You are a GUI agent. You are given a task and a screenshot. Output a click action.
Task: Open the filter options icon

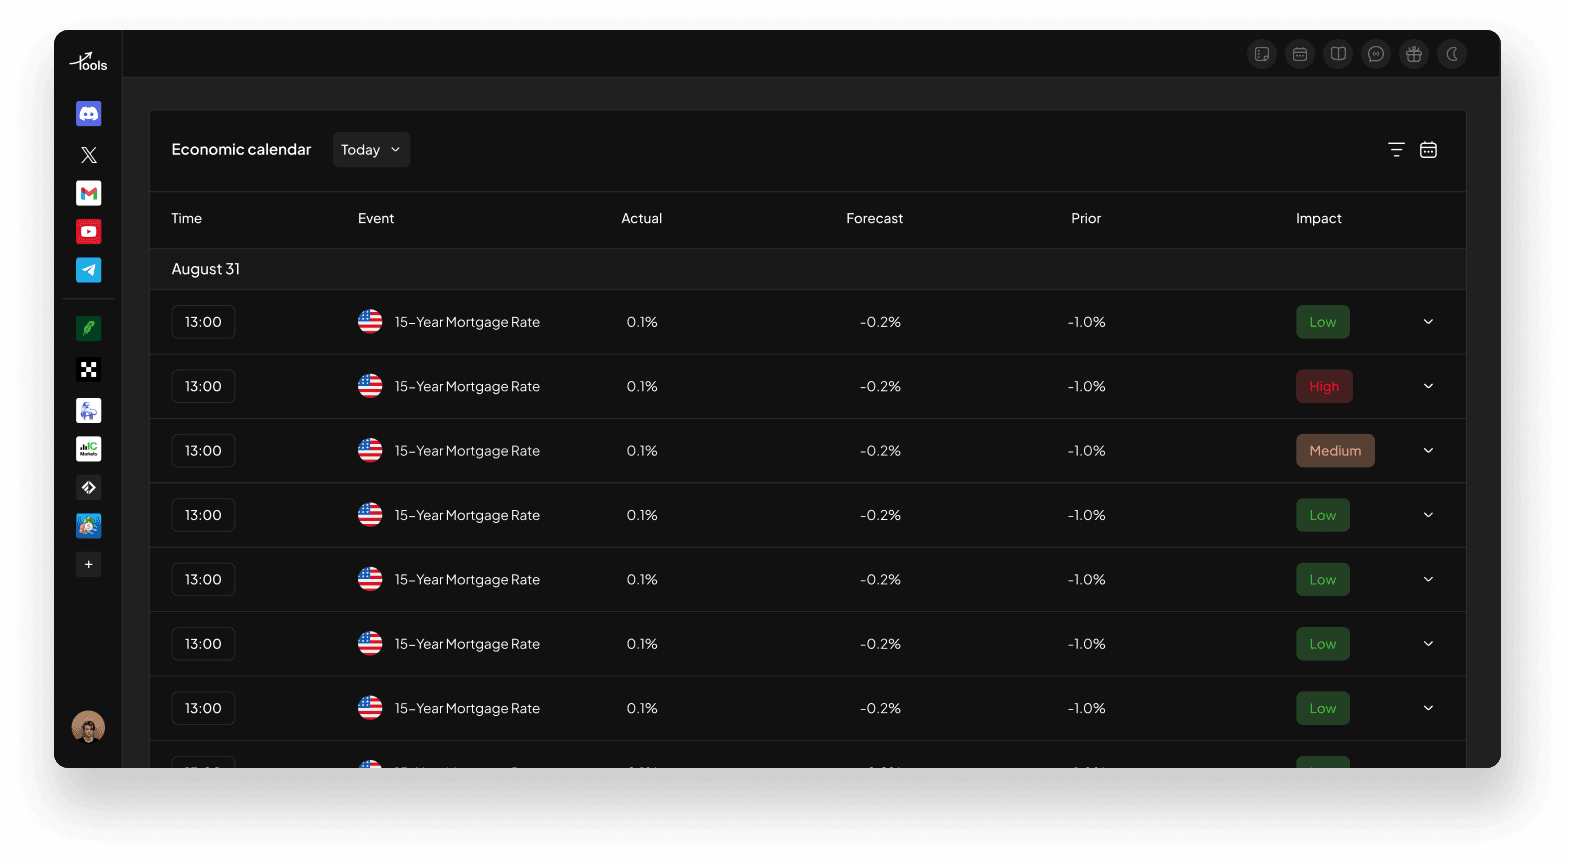tap(1396, 150)
